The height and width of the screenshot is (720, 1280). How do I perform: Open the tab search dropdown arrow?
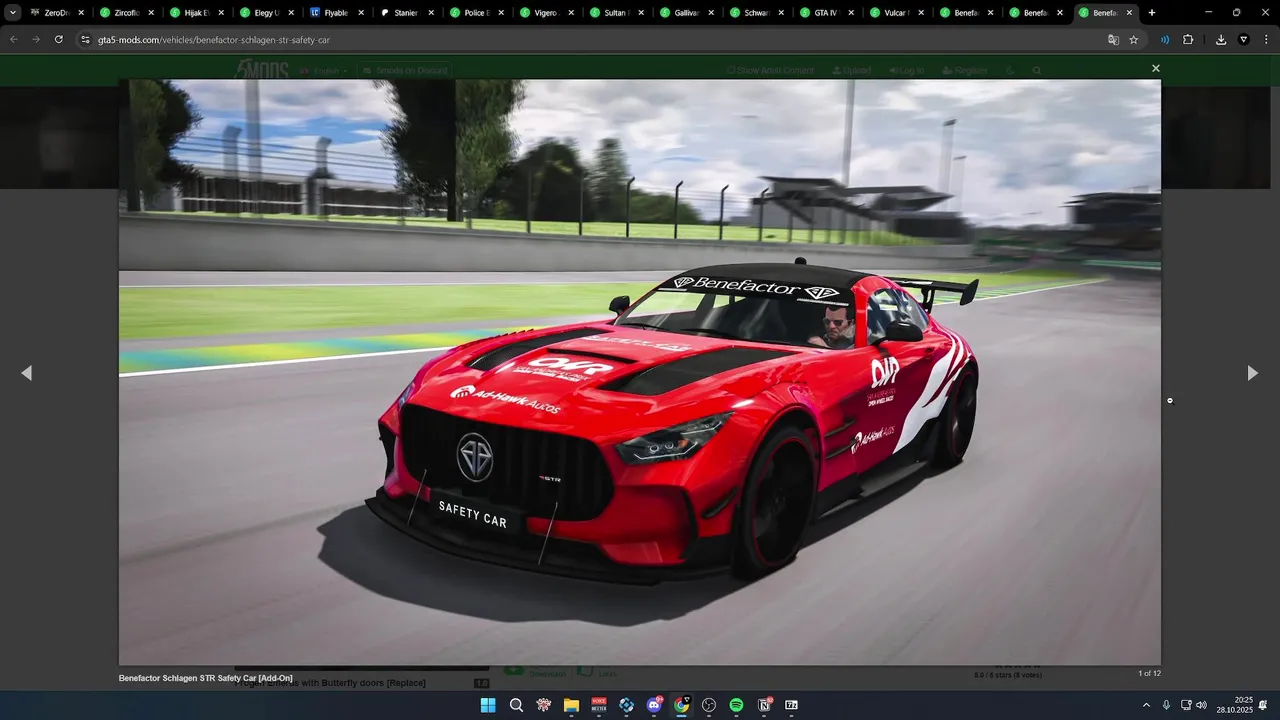12,13
